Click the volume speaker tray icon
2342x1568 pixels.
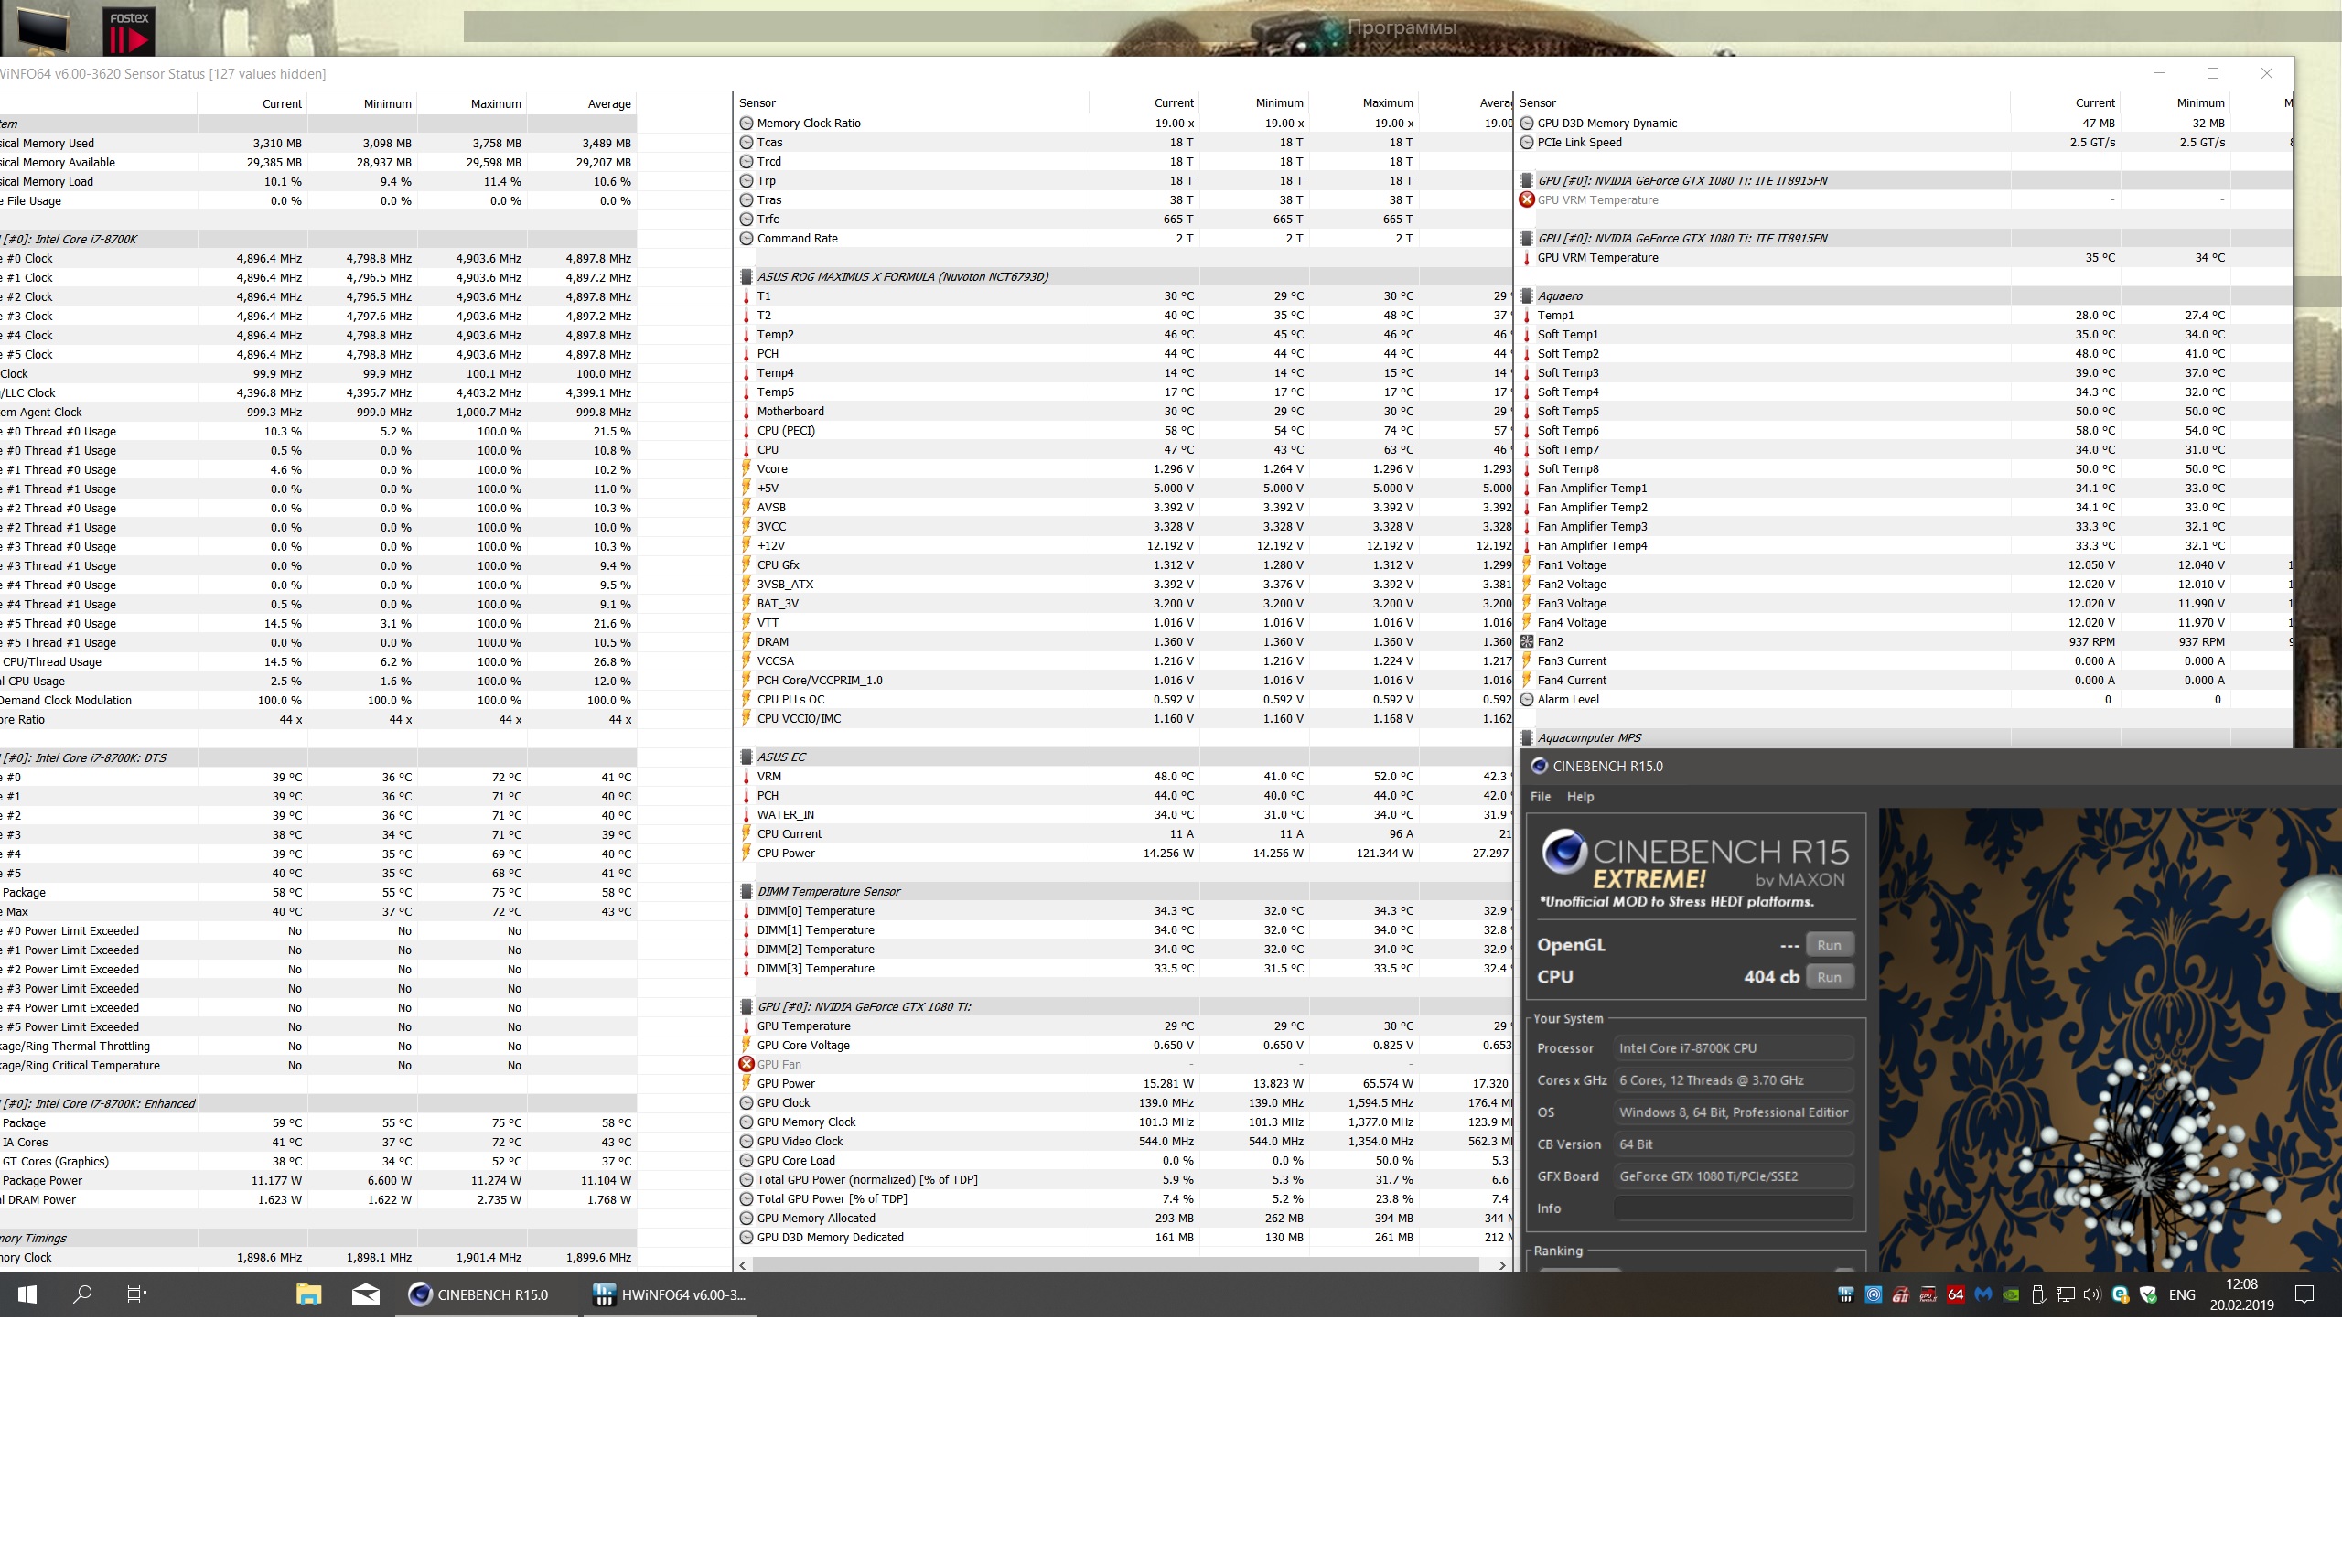pyautogui.click(x=2092, y=1294)
